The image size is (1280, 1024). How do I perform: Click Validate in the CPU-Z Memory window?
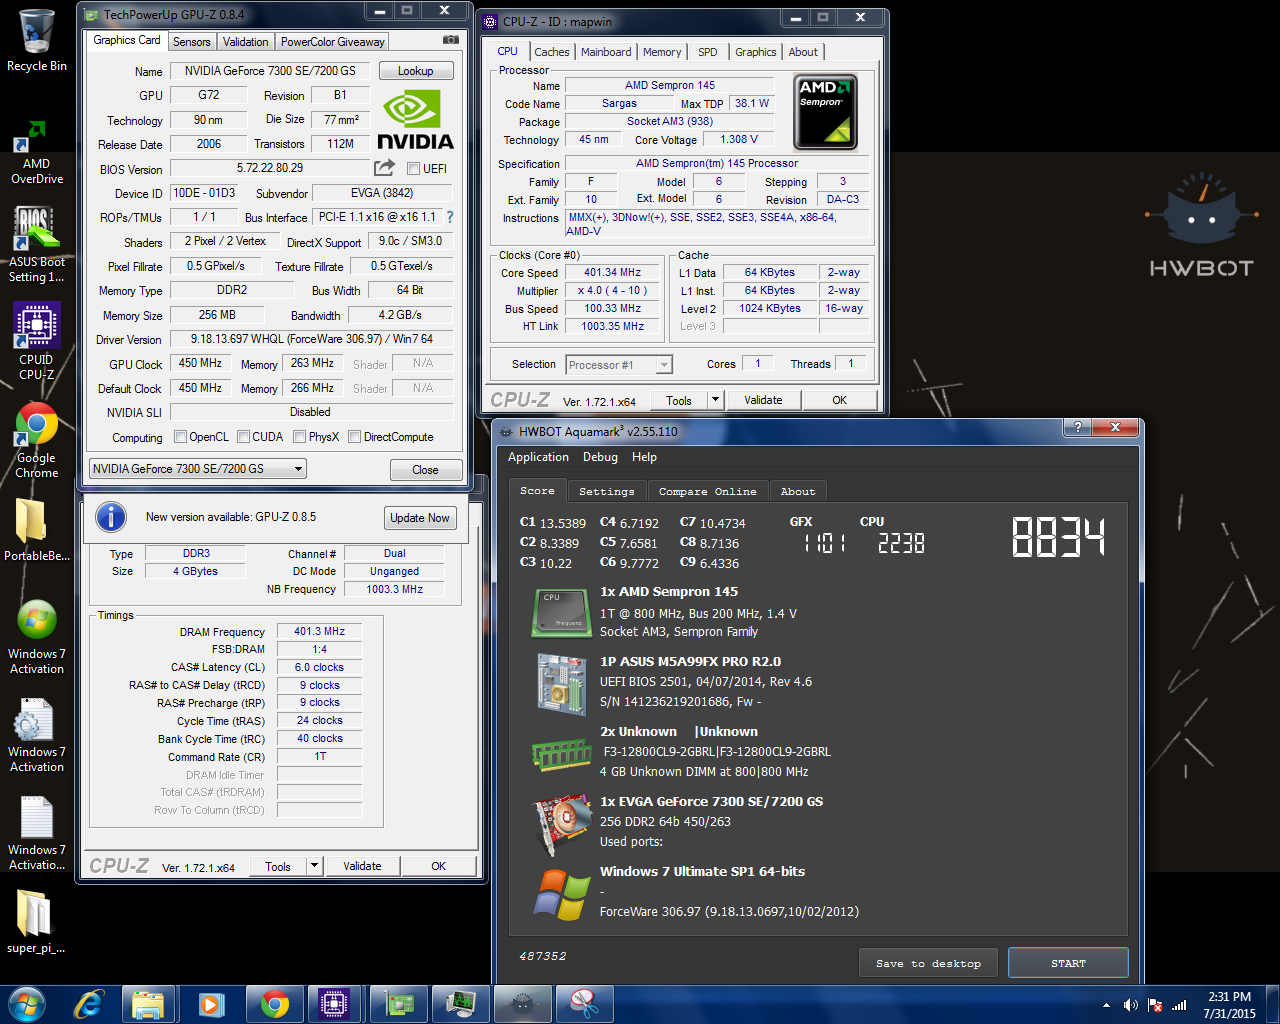click(x=362, y=866)
